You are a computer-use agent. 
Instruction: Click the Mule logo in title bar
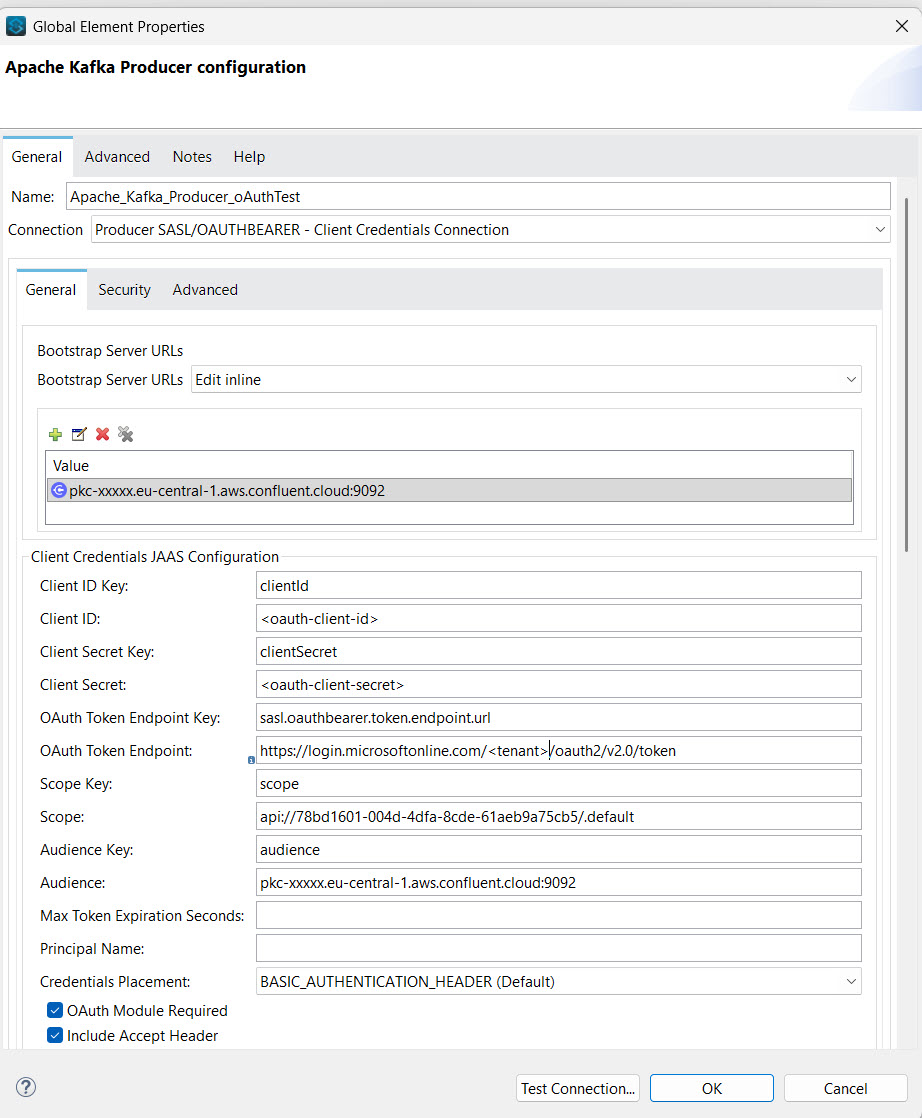(x=16, y=26)
